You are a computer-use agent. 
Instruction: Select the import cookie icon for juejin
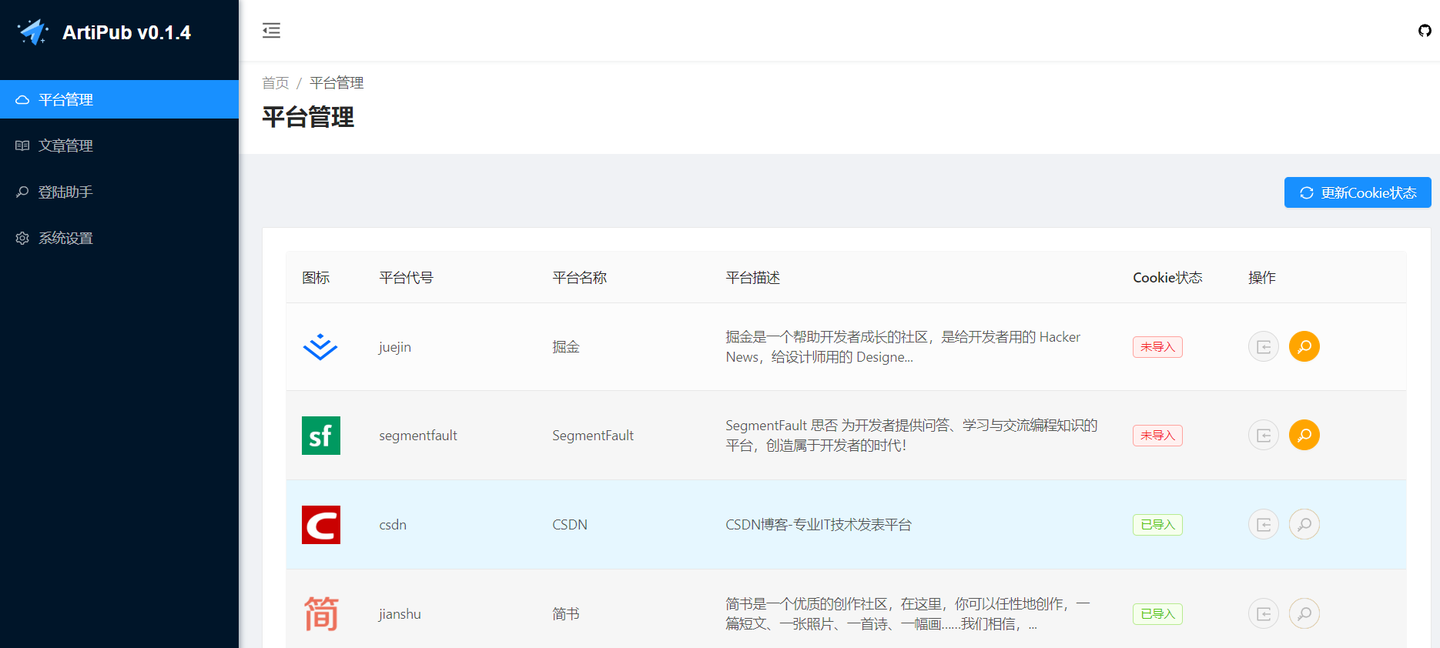tap(1263, 346)
